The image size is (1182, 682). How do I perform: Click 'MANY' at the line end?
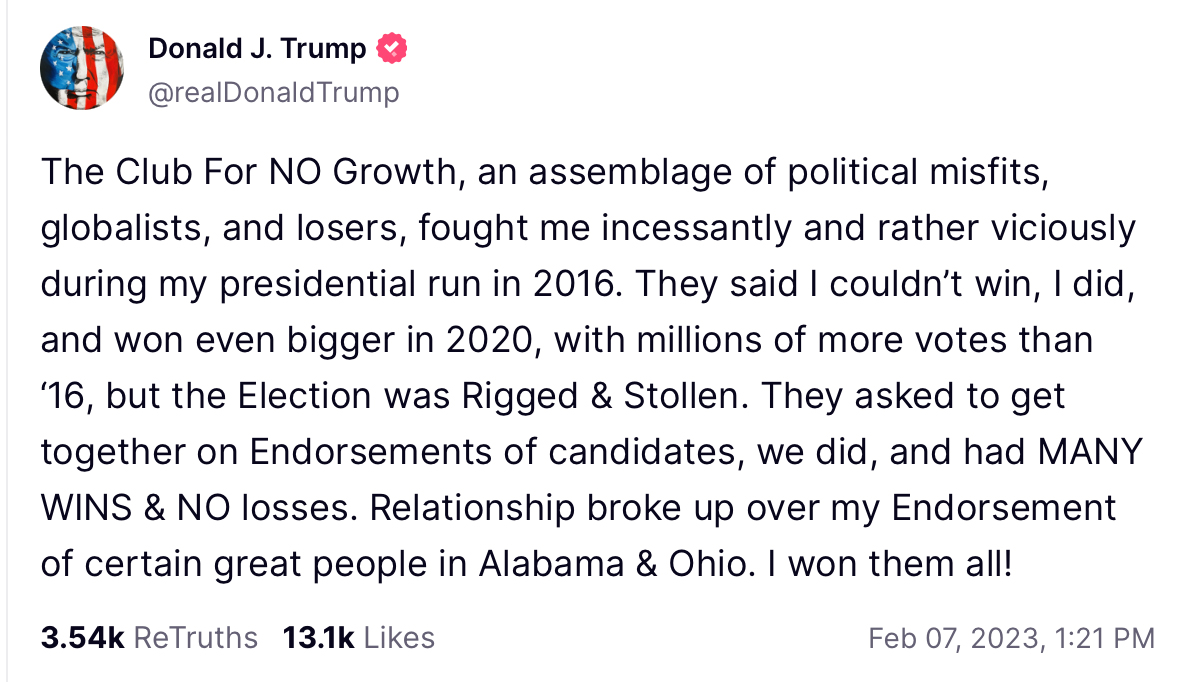[1090, 452]
